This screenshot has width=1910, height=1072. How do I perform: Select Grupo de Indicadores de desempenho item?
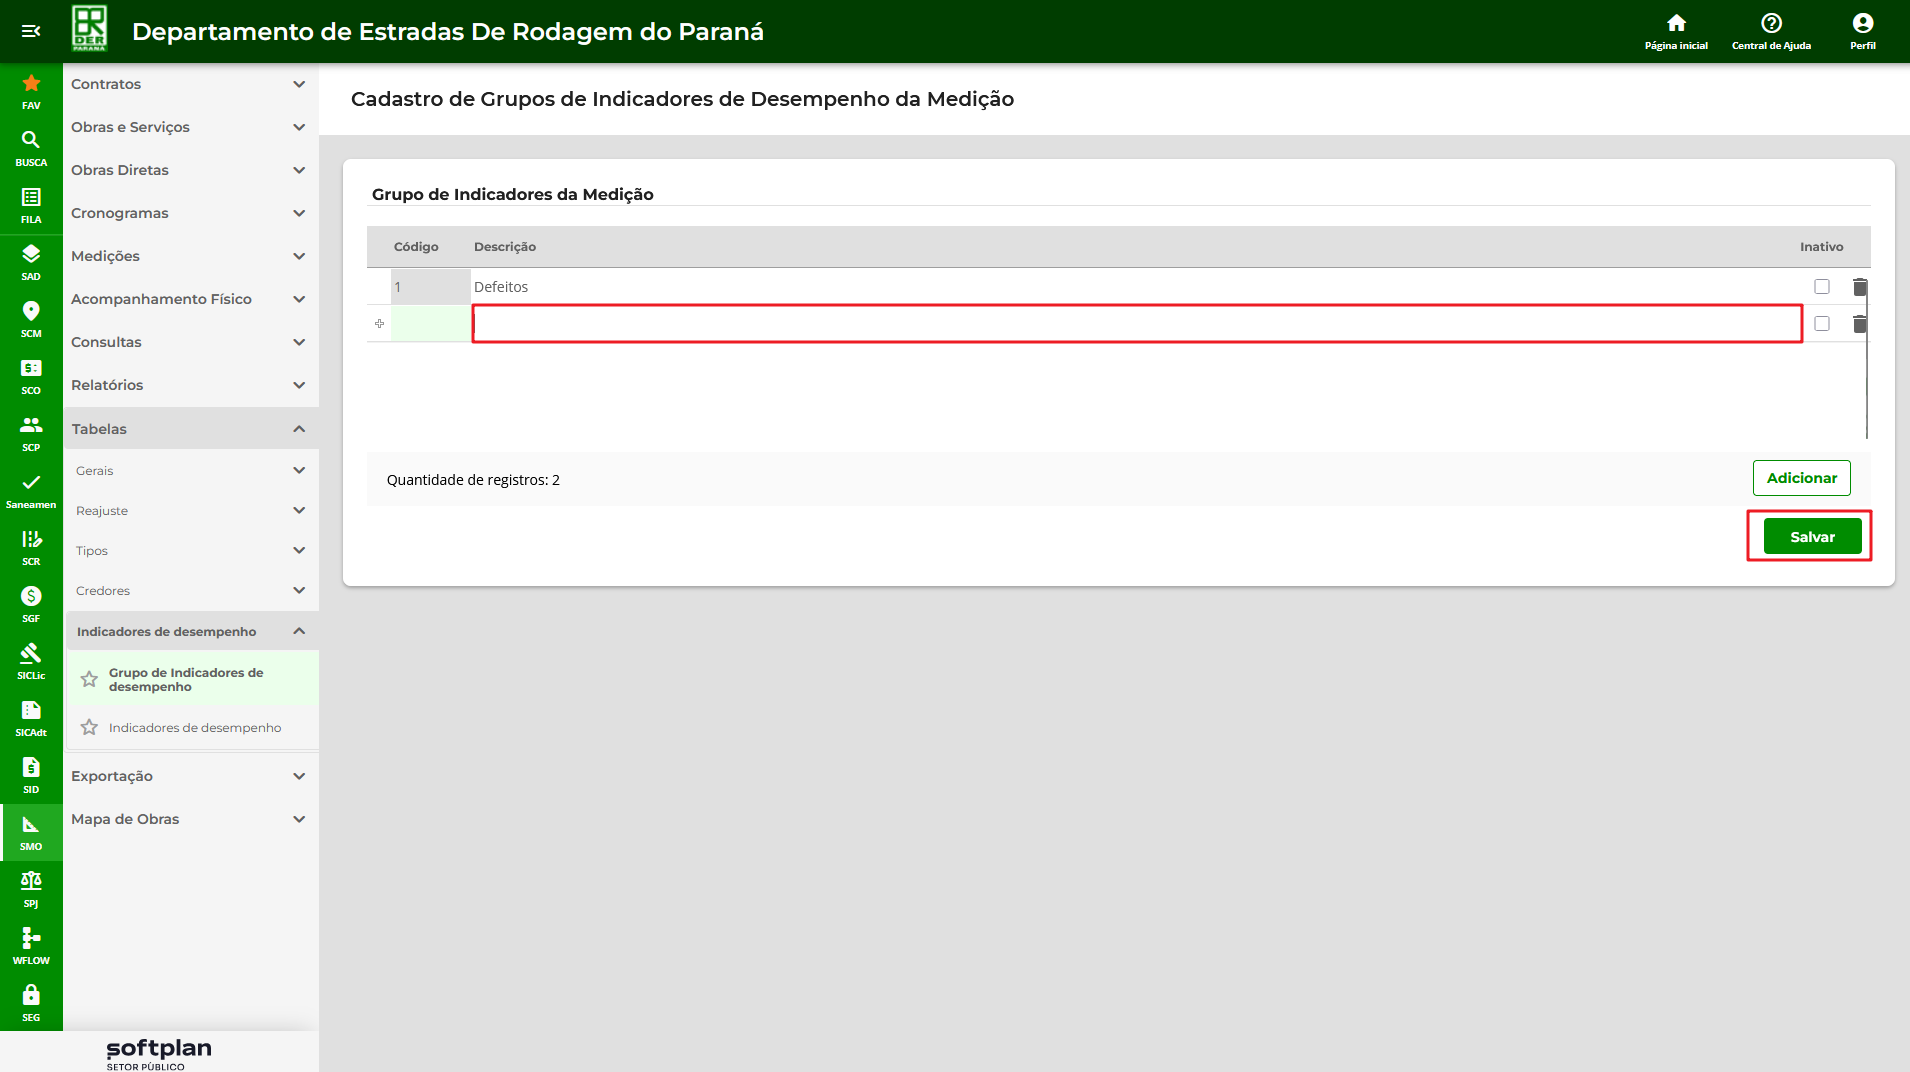tap(186, 679)
